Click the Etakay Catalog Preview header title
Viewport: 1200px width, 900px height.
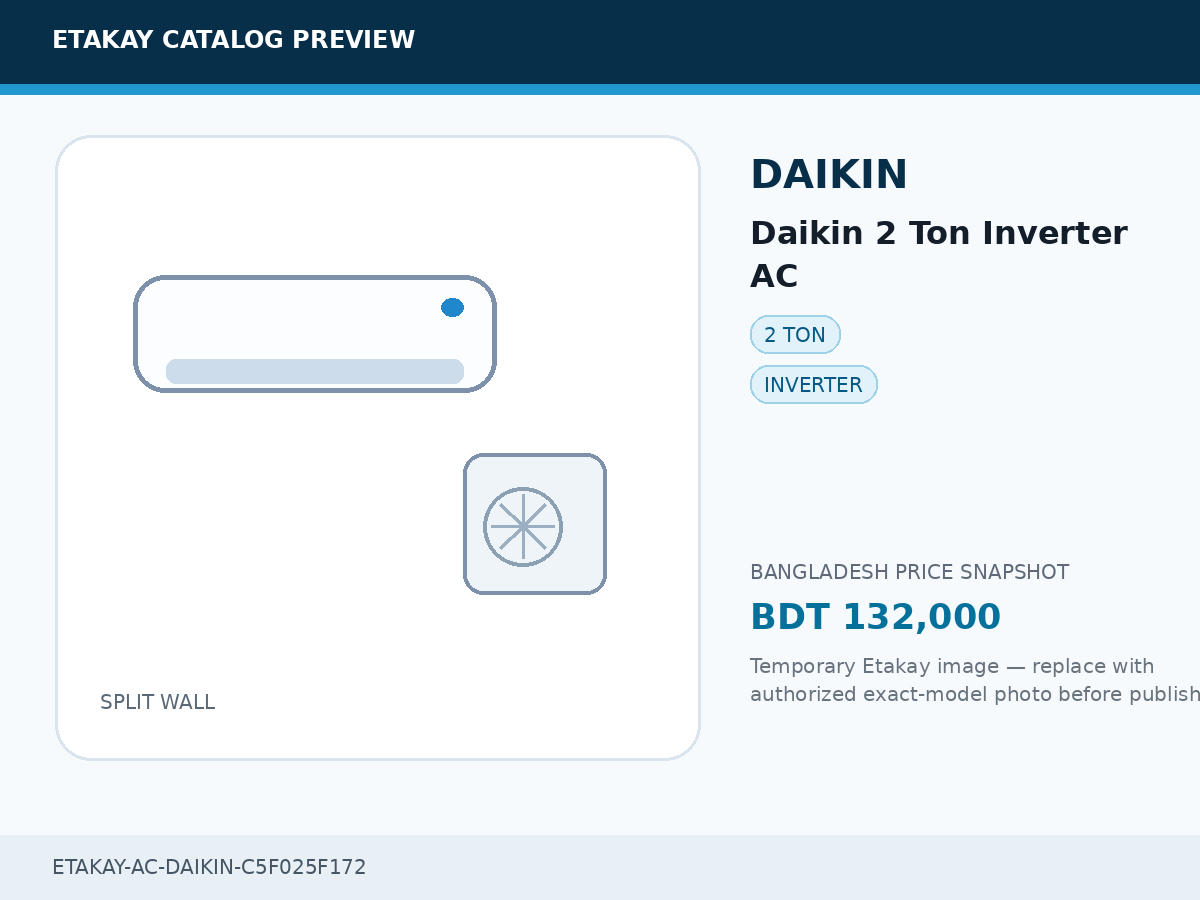[x=233, y=40]
